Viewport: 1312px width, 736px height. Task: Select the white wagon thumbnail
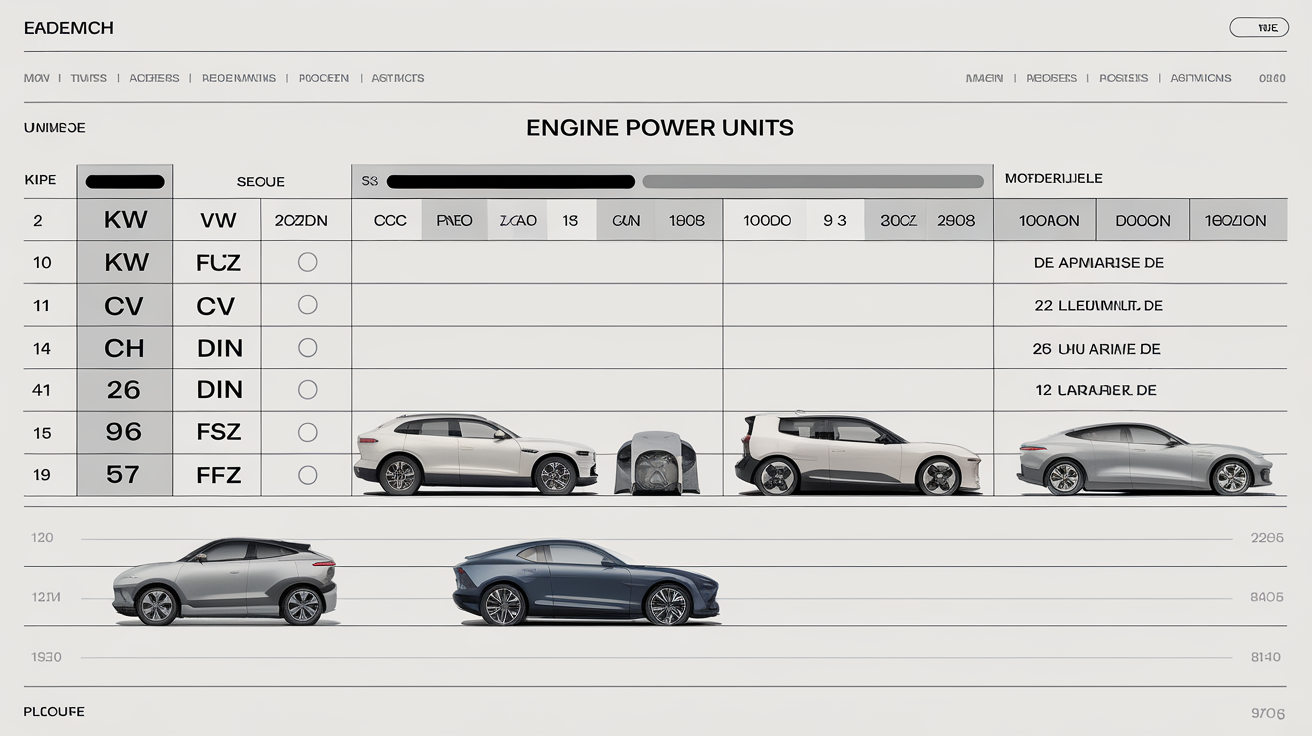tap(860, 450)
